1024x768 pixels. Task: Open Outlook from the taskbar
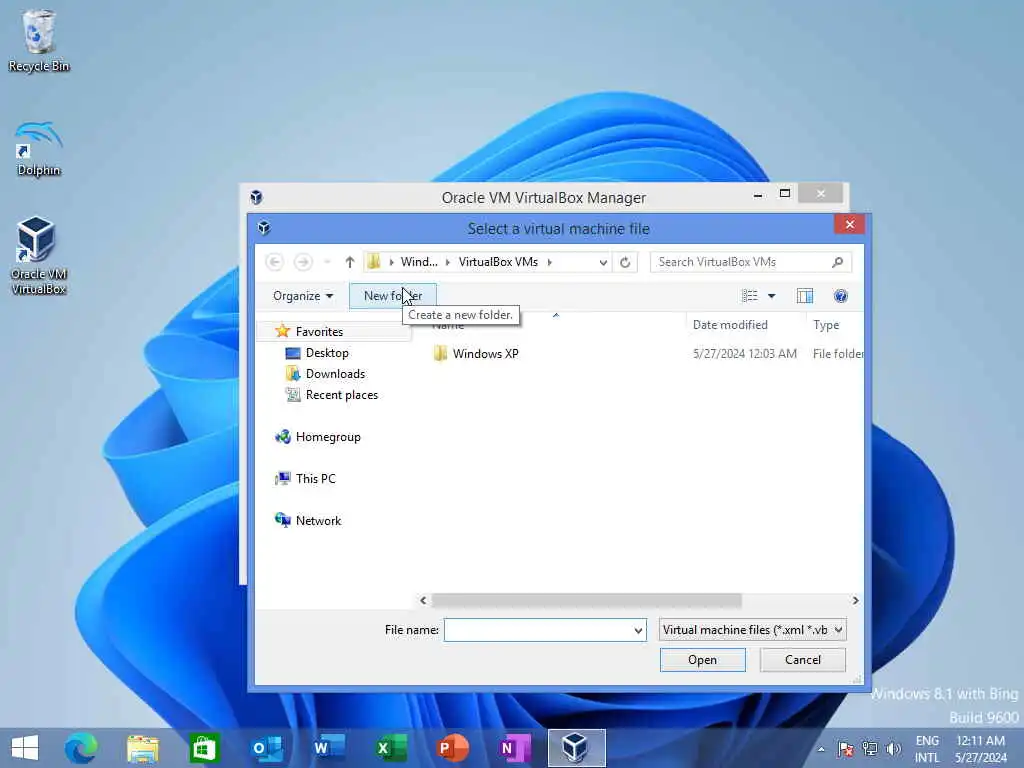(x=266, y=748)
